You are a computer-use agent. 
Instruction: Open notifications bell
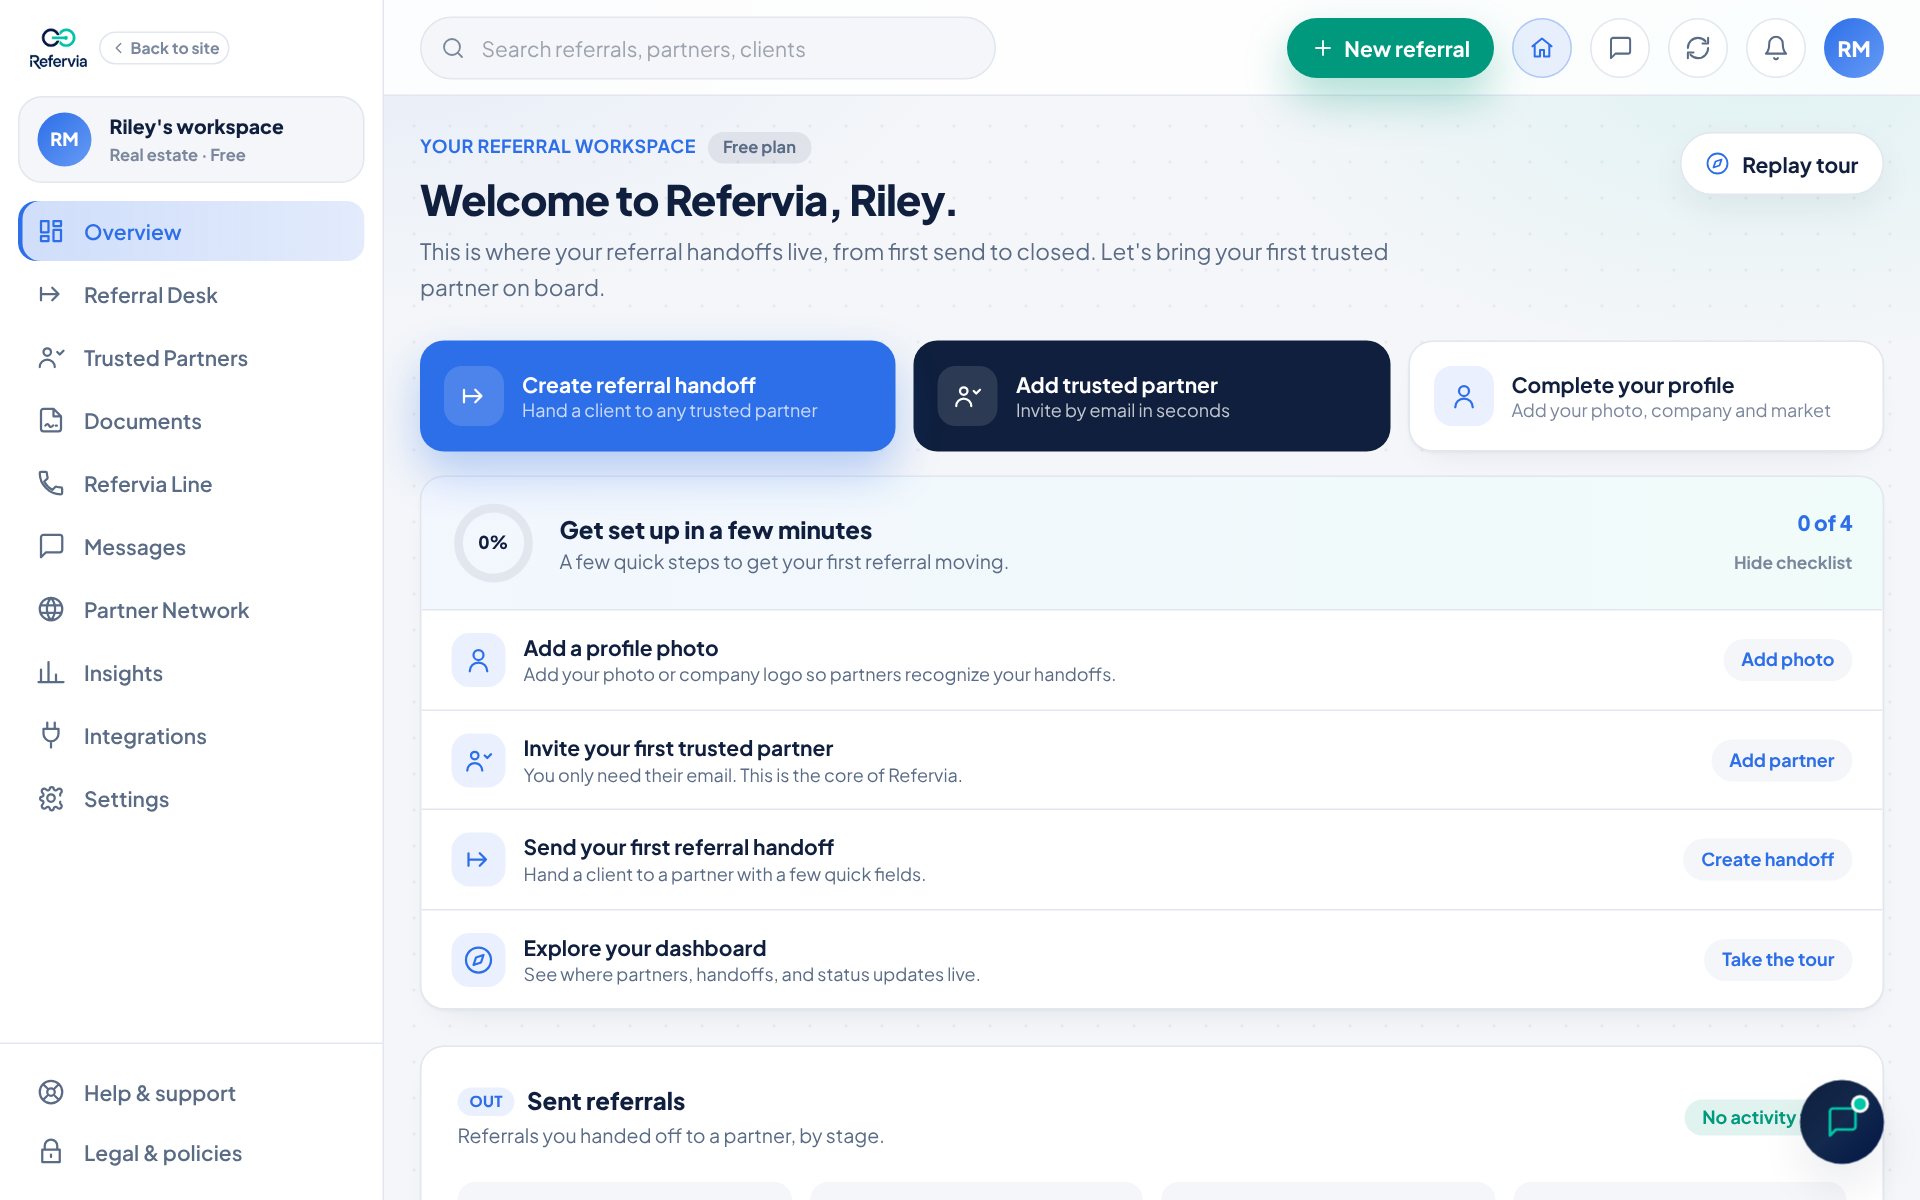[1775, 48]
